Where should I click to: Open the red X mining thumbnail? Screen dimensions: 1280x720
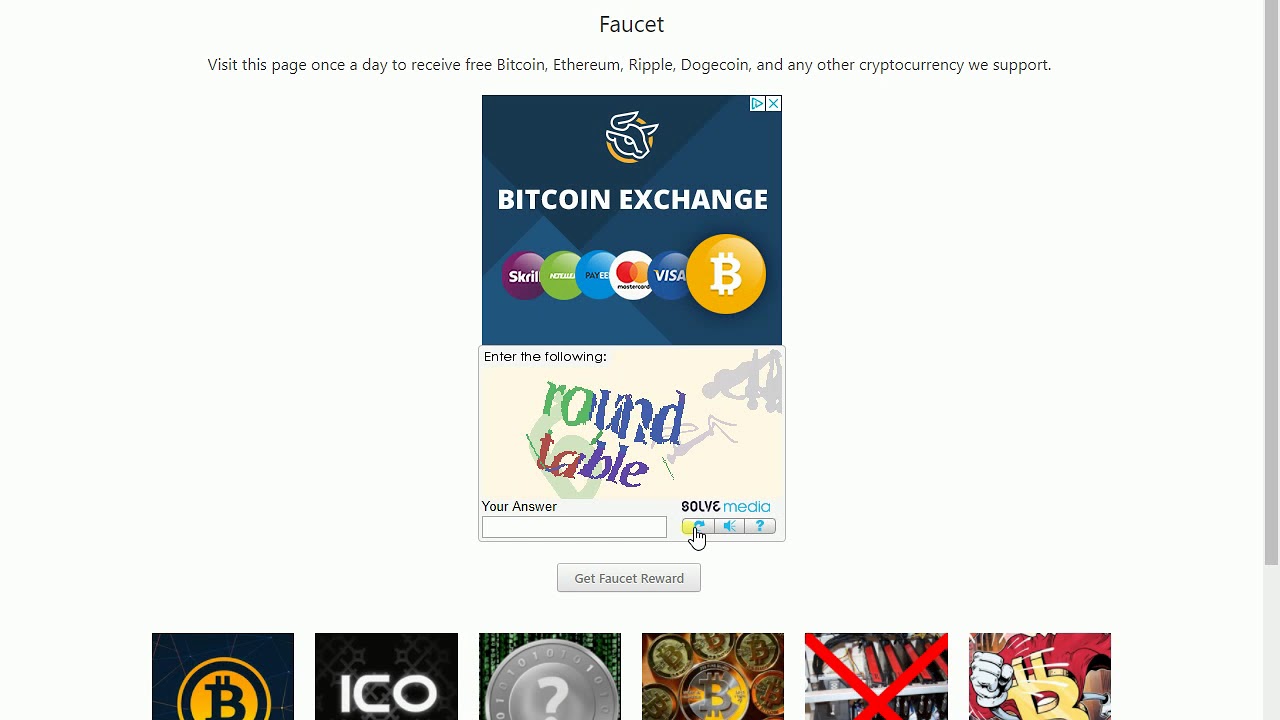pyautogui.click(x=876, y=676)
